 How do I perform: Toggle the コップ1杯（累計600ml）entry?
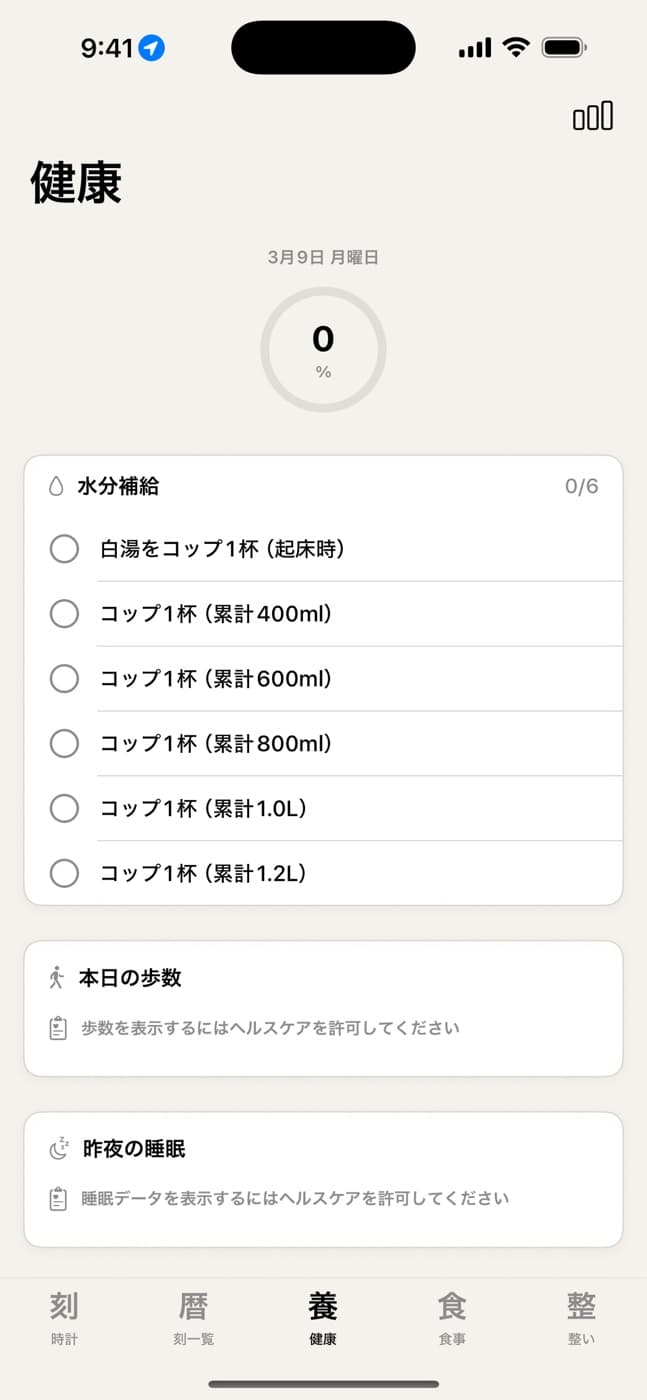click(x=64, y=678)
